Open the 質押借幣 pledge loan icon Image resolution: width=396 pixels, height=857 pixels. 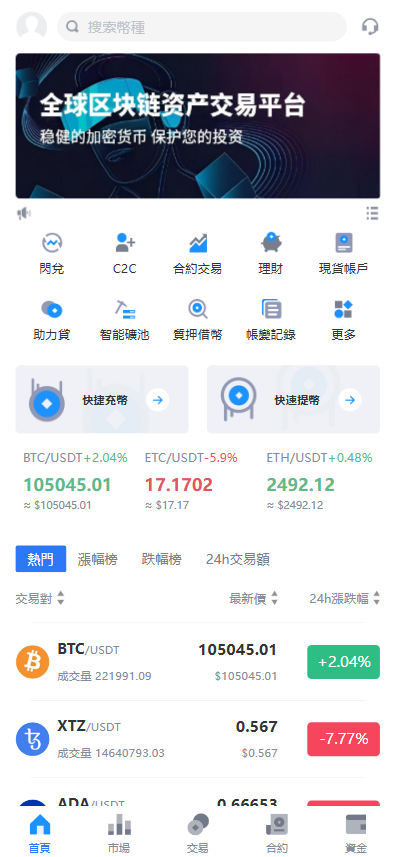(x=198, y=309)
